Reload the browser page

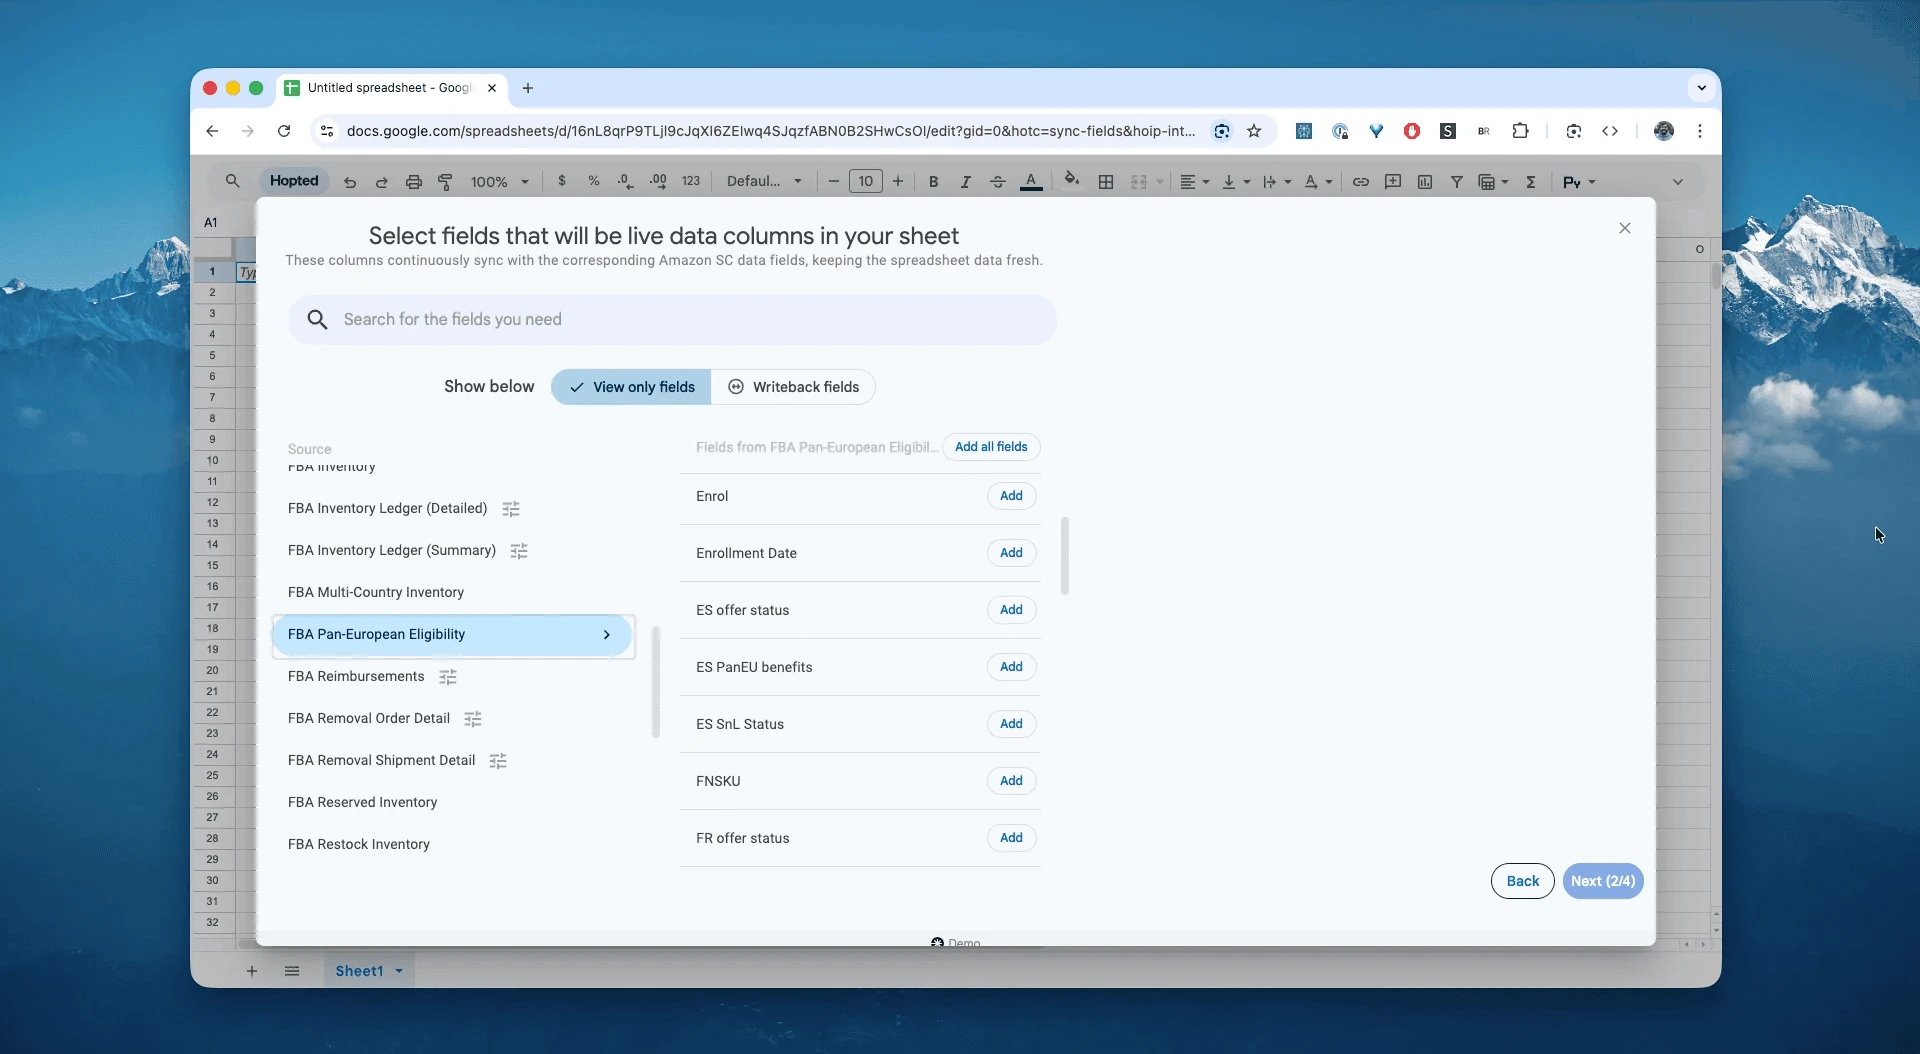[x=284, y=131]
